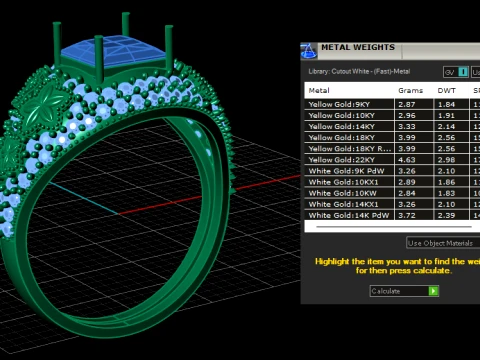The image size is (480, 360).
Task: Click the horizontal scrollbar under the table
Action: [x=394, y=227]
